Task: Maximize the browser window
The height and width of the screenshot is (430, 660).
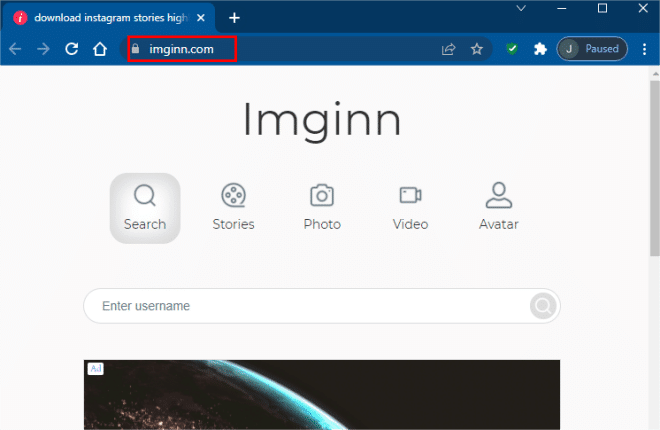Action: point(602,8)
